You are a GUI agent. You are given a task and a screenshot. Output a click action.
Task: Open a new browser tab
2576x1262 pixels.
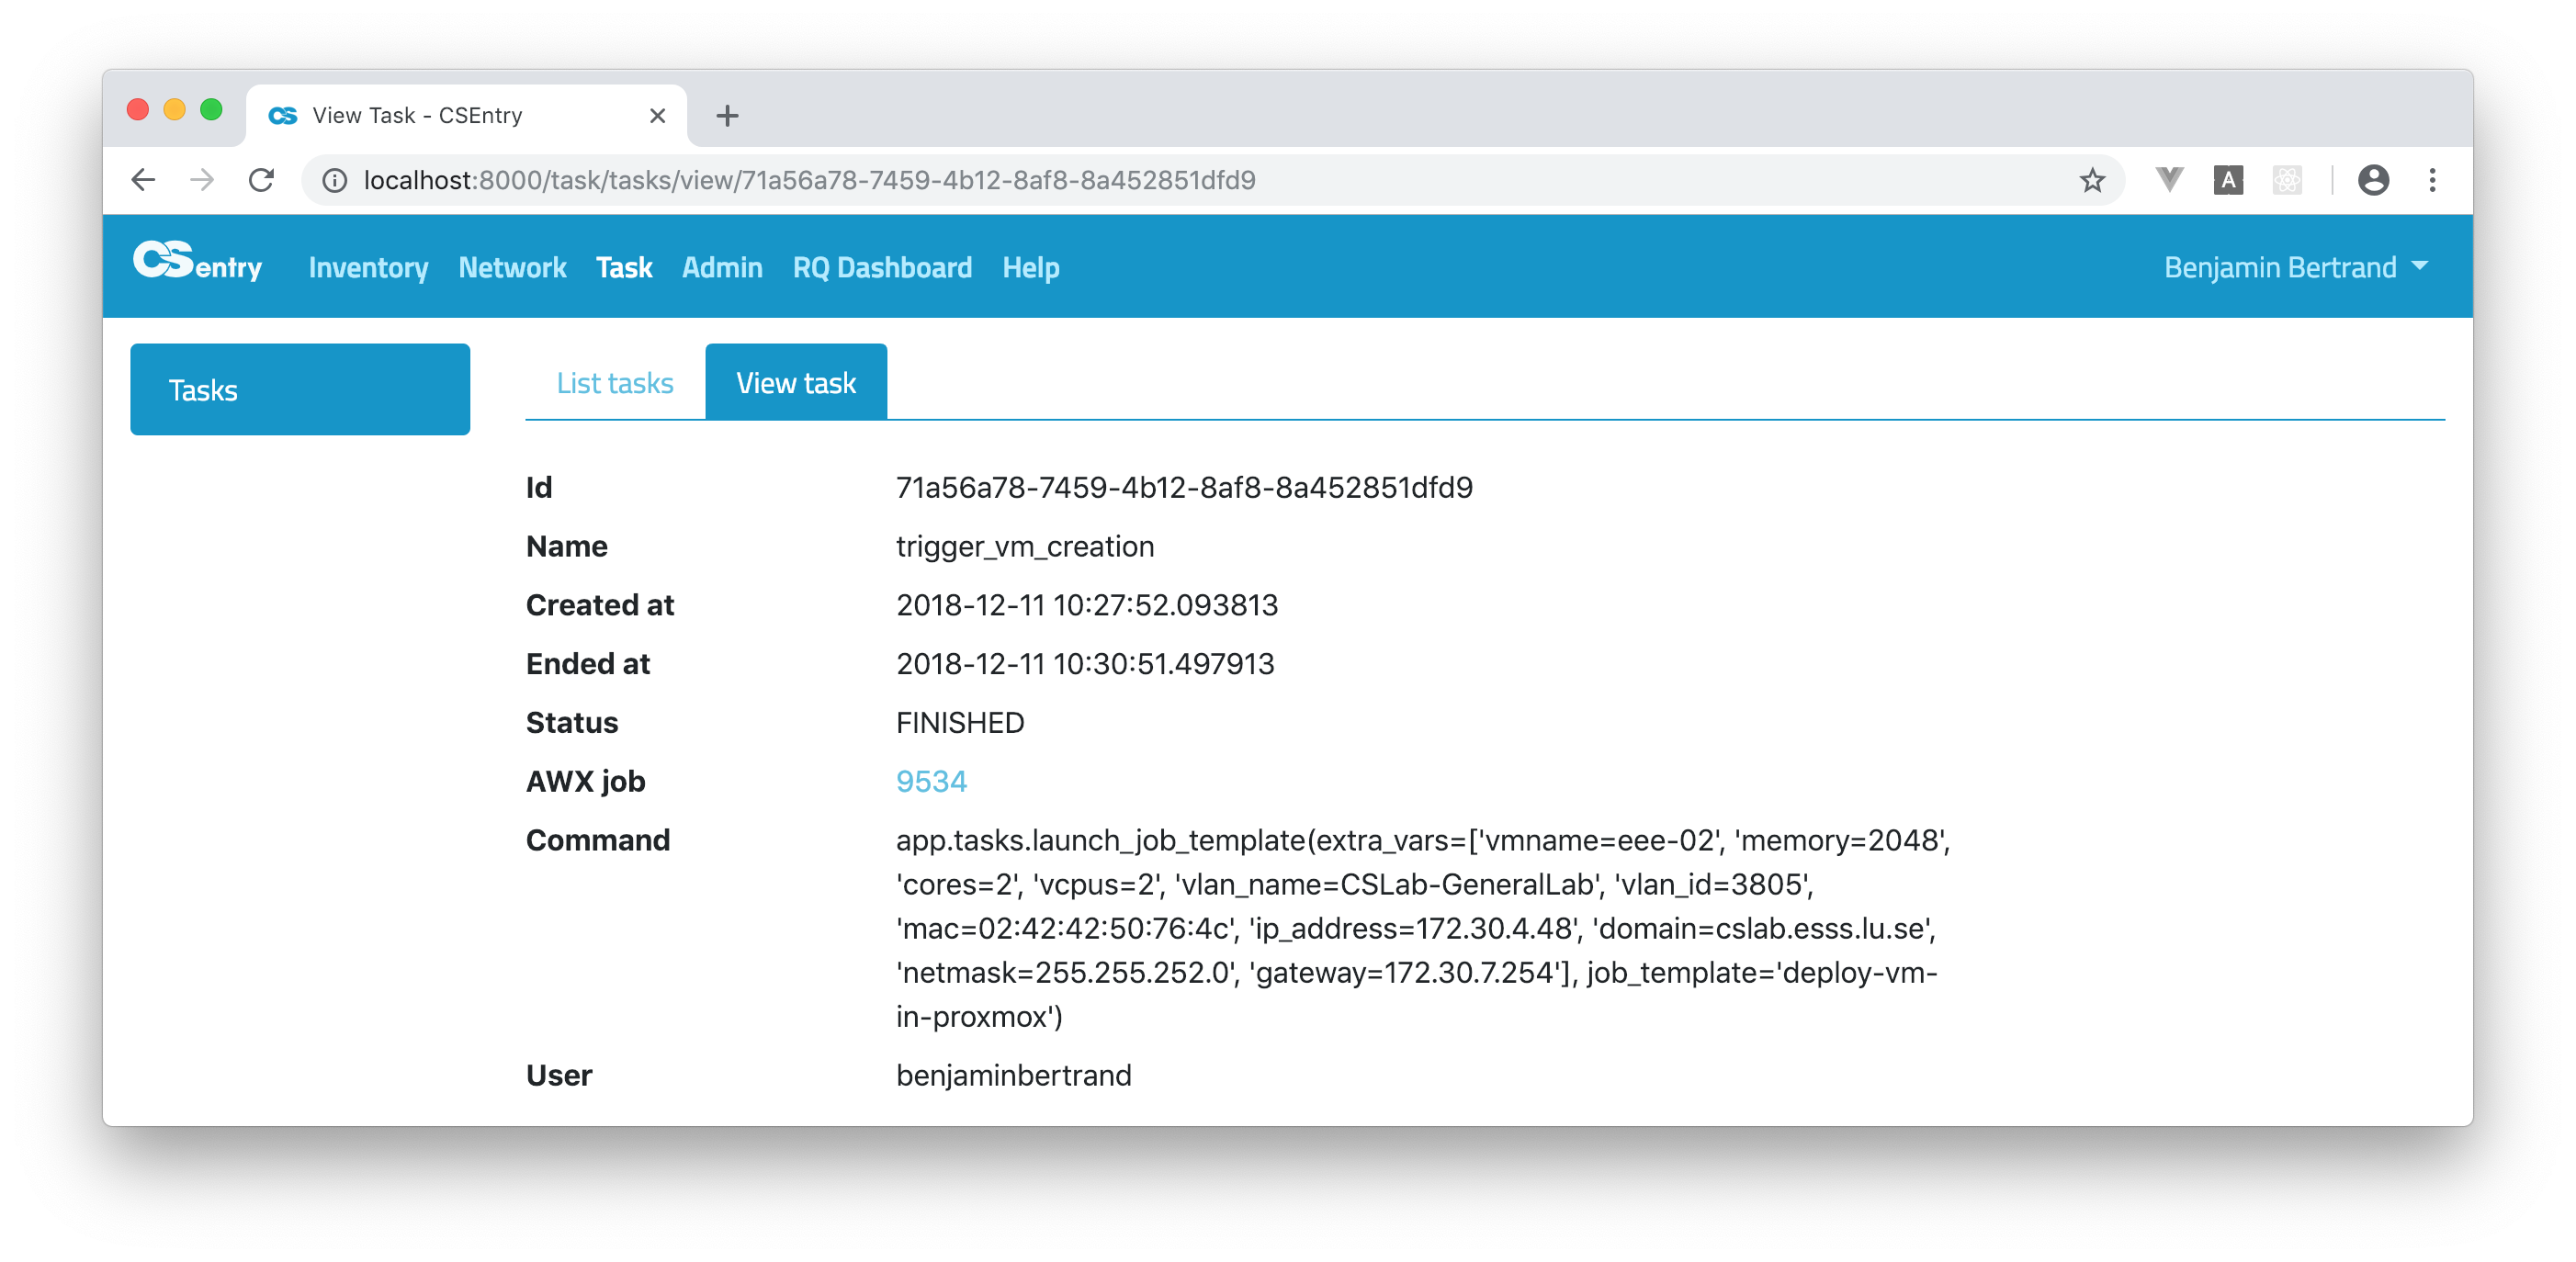tap(727, 116)
